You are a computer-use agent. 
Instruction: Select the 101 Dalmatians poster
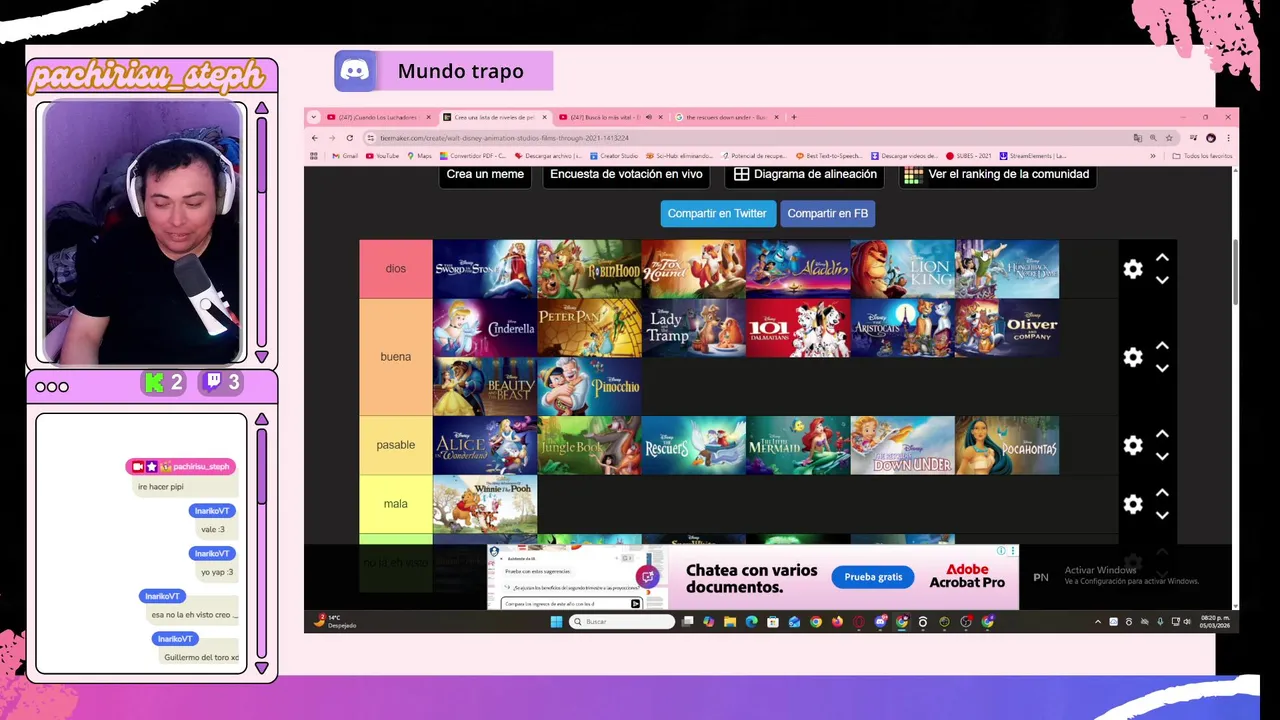[x=798, y=328]
